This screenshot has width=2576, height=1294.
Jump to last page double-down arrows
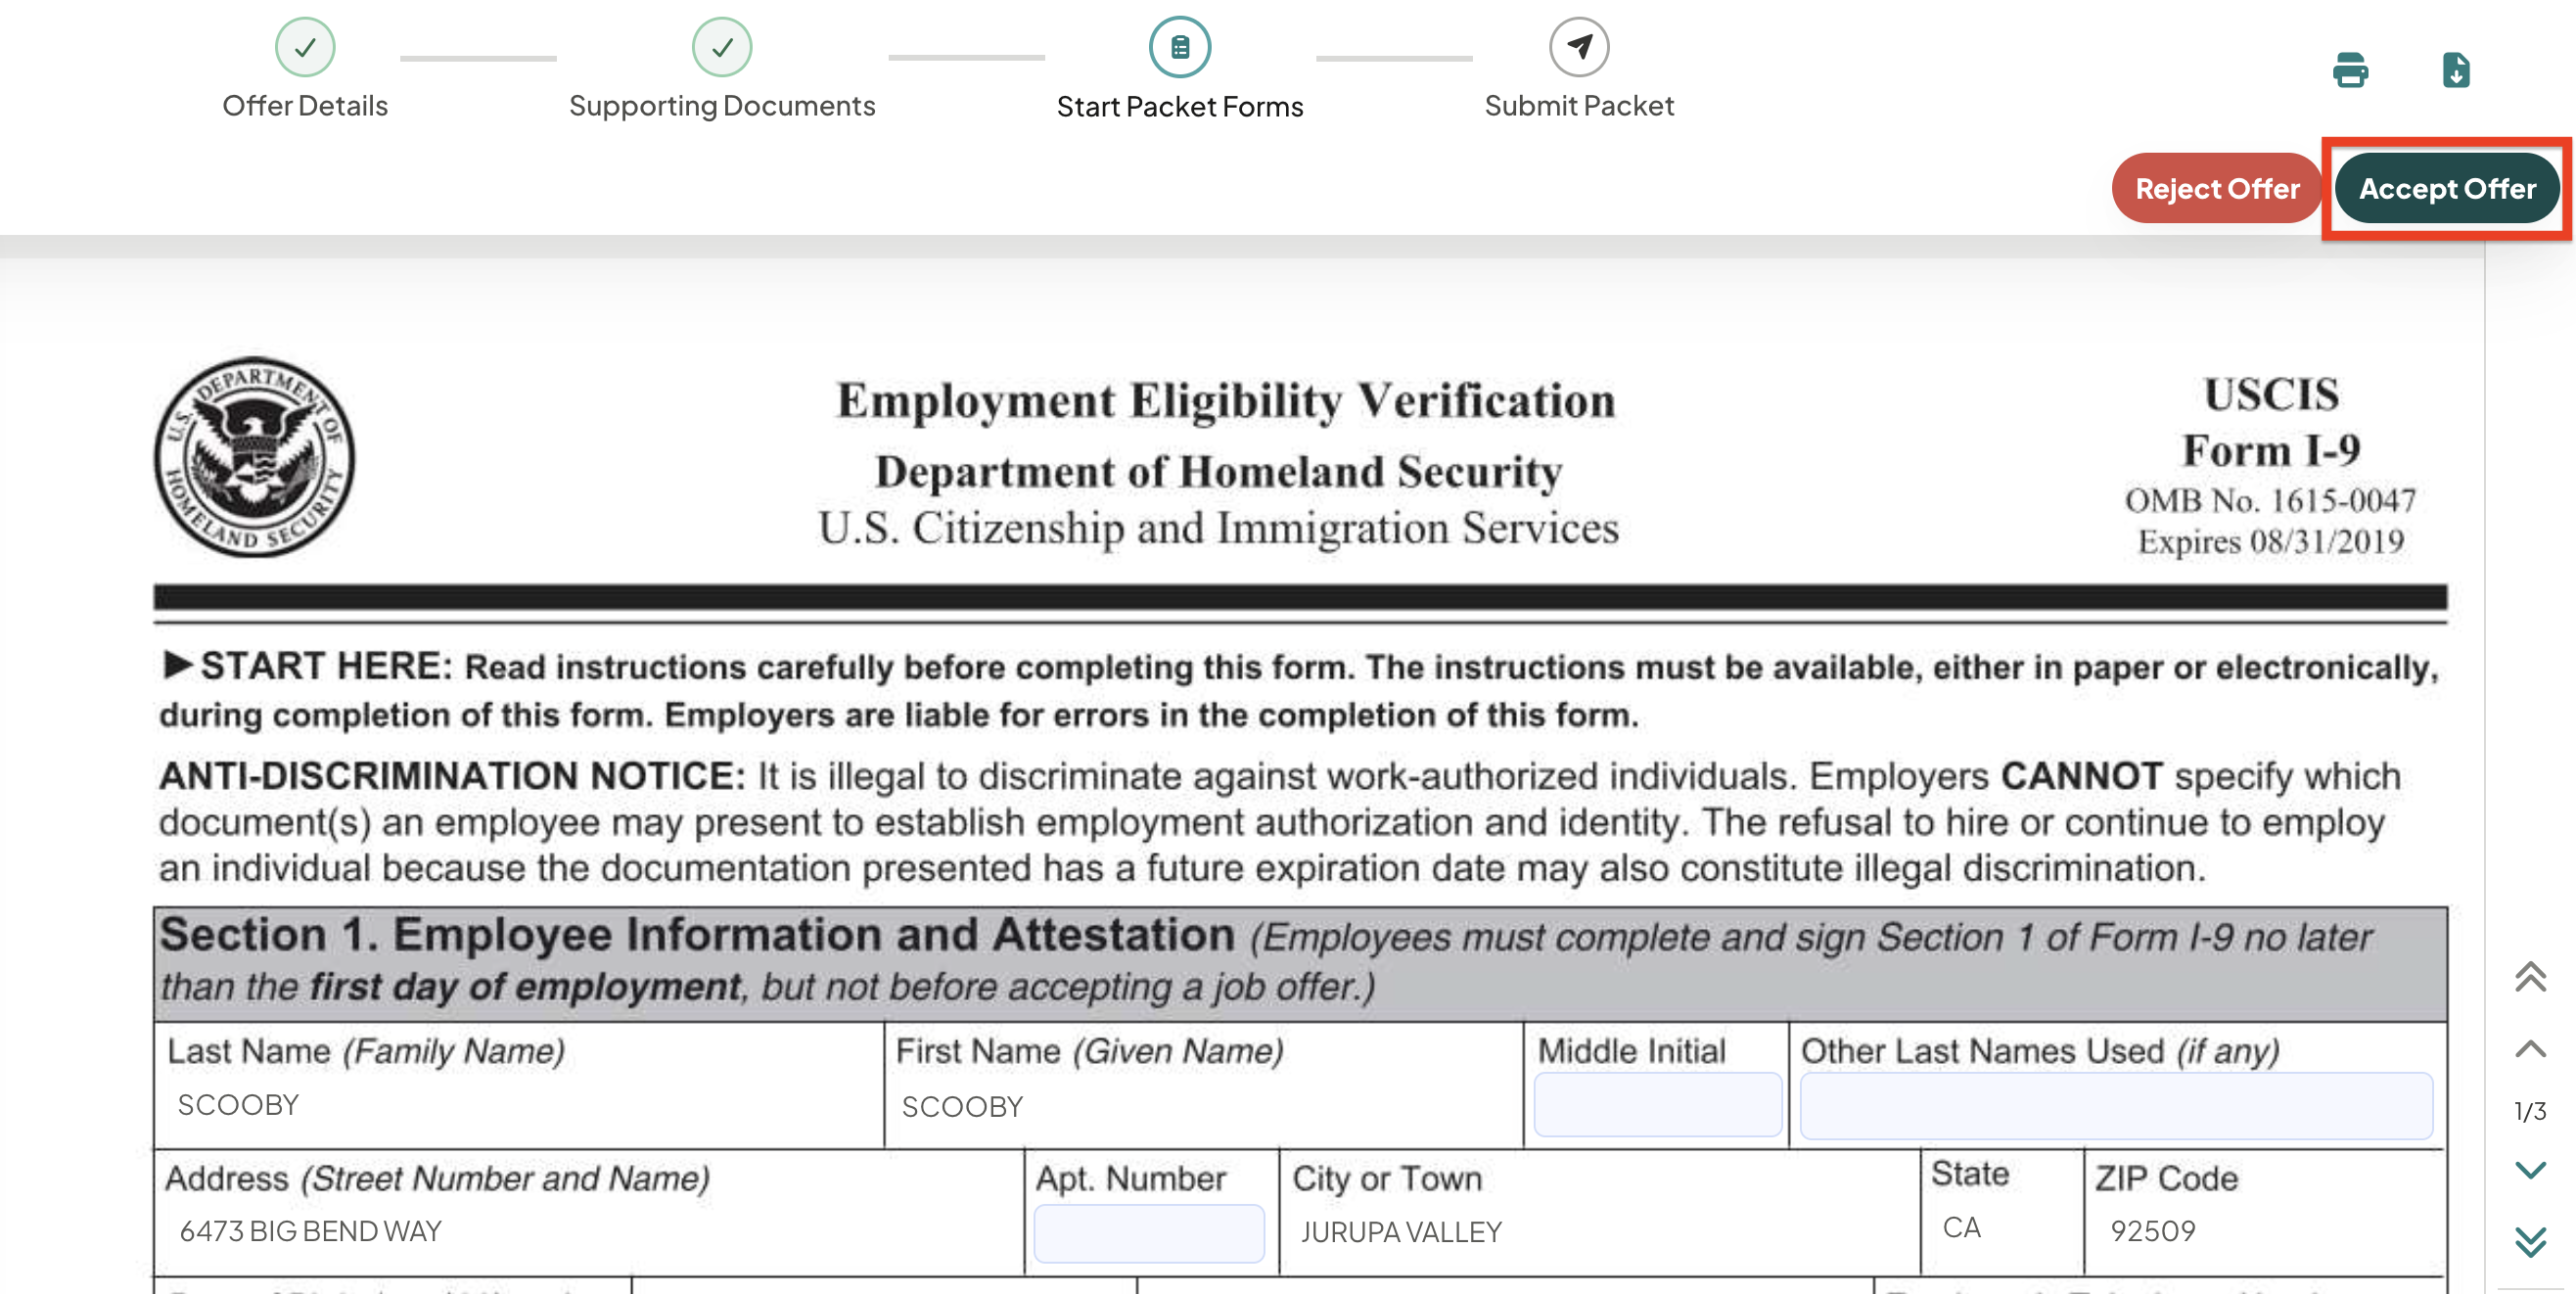pyautogui.click(x=2530, y=1241)
